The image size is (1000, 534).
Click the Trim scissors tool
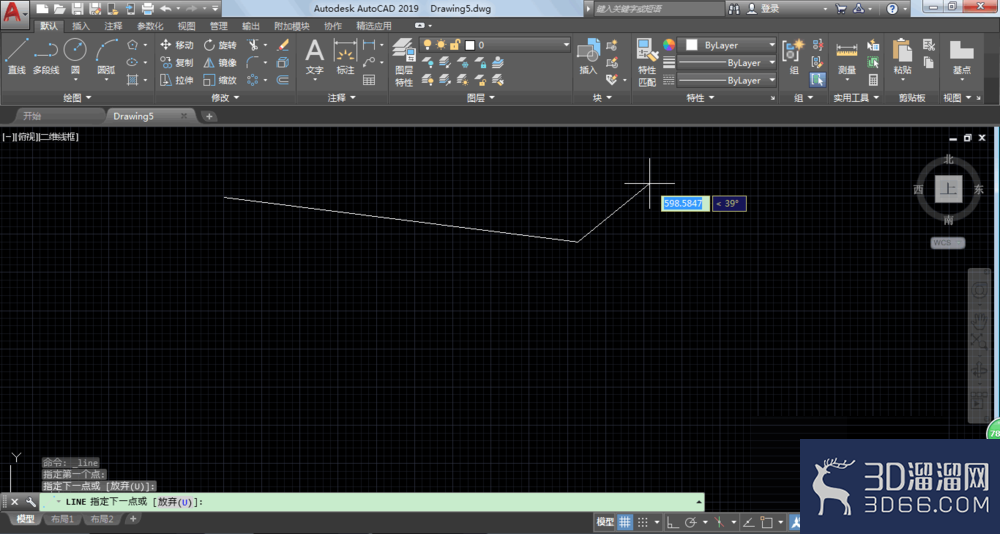tap(254, 45)
